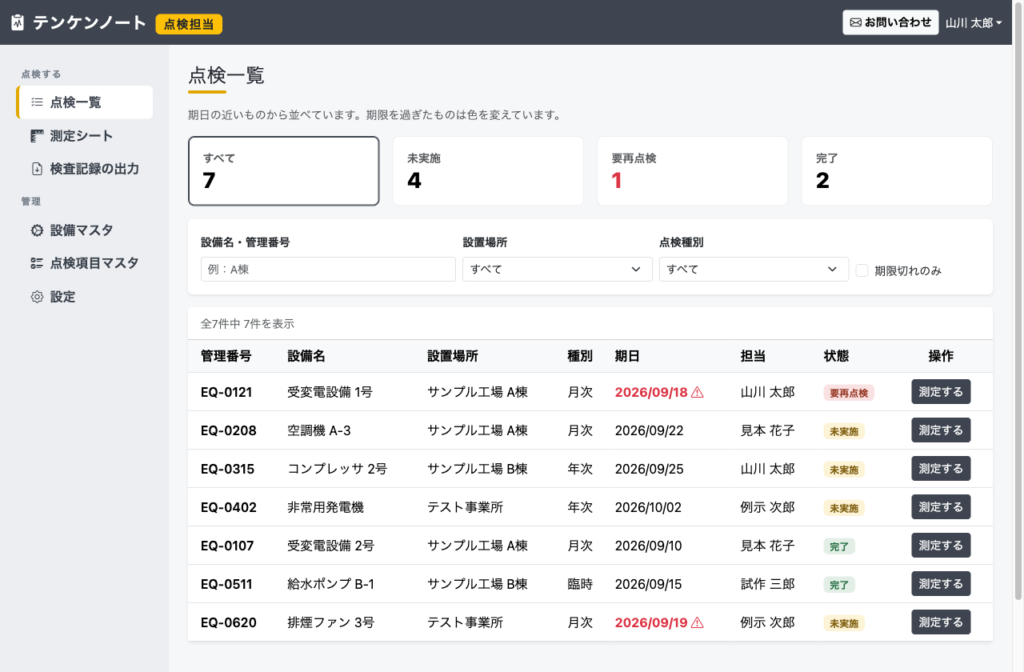The image size is (1024, 672).
Task: Click the 期日 column header
Action: click(627, 356)
